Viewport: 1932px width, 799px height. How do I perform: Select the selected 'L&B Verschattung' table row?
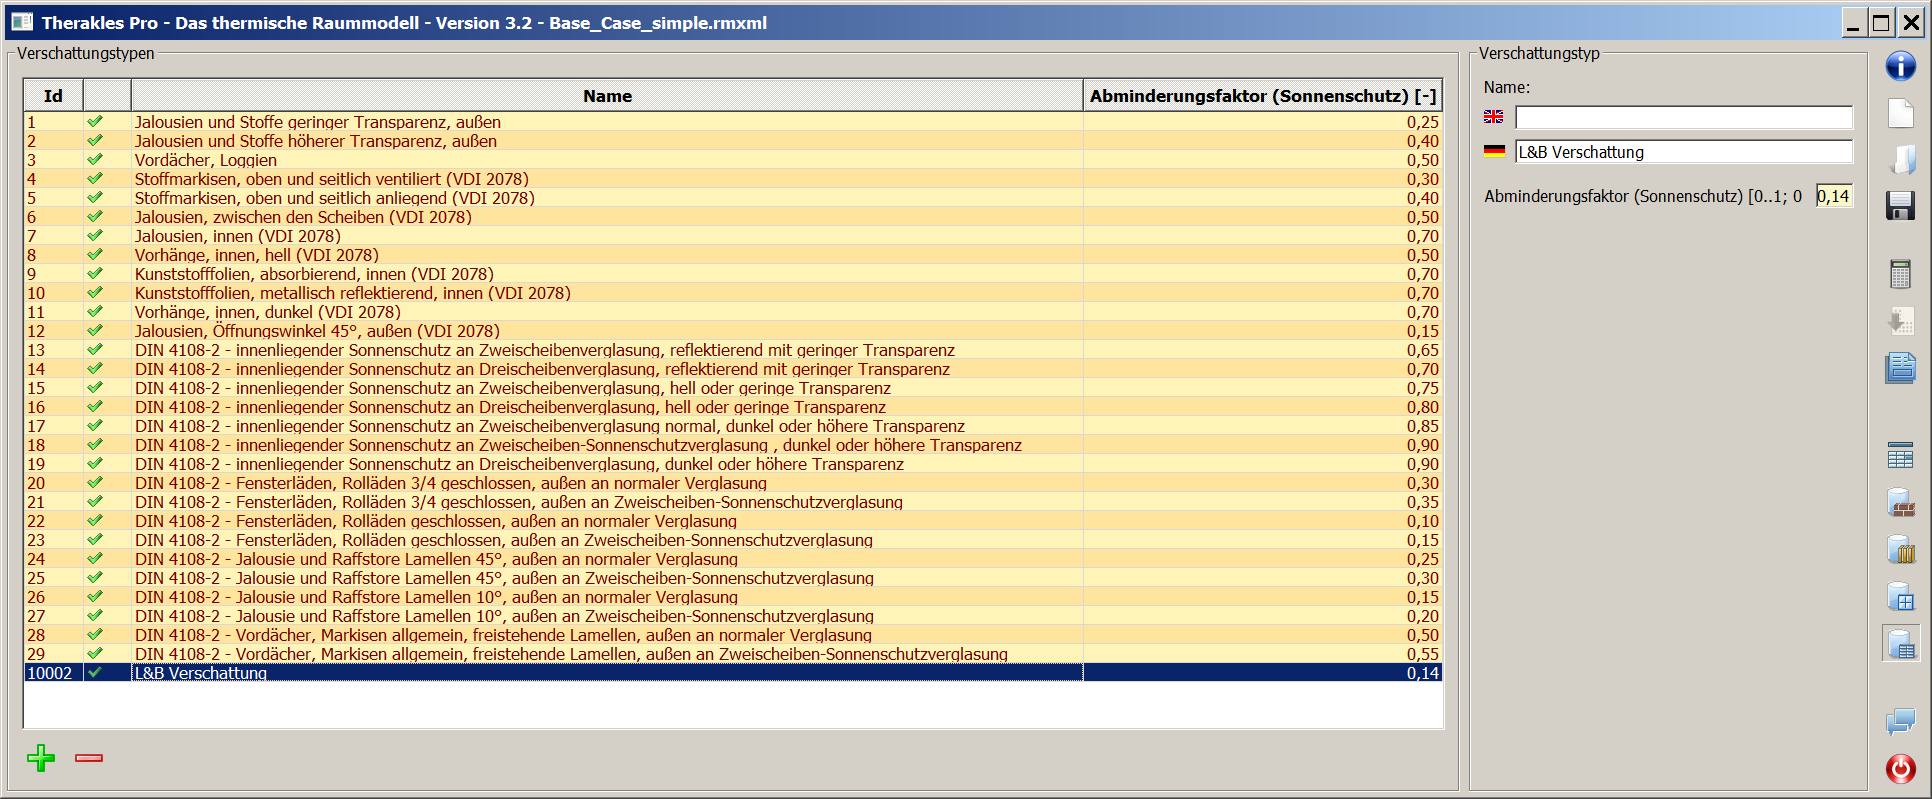(733, 673)
